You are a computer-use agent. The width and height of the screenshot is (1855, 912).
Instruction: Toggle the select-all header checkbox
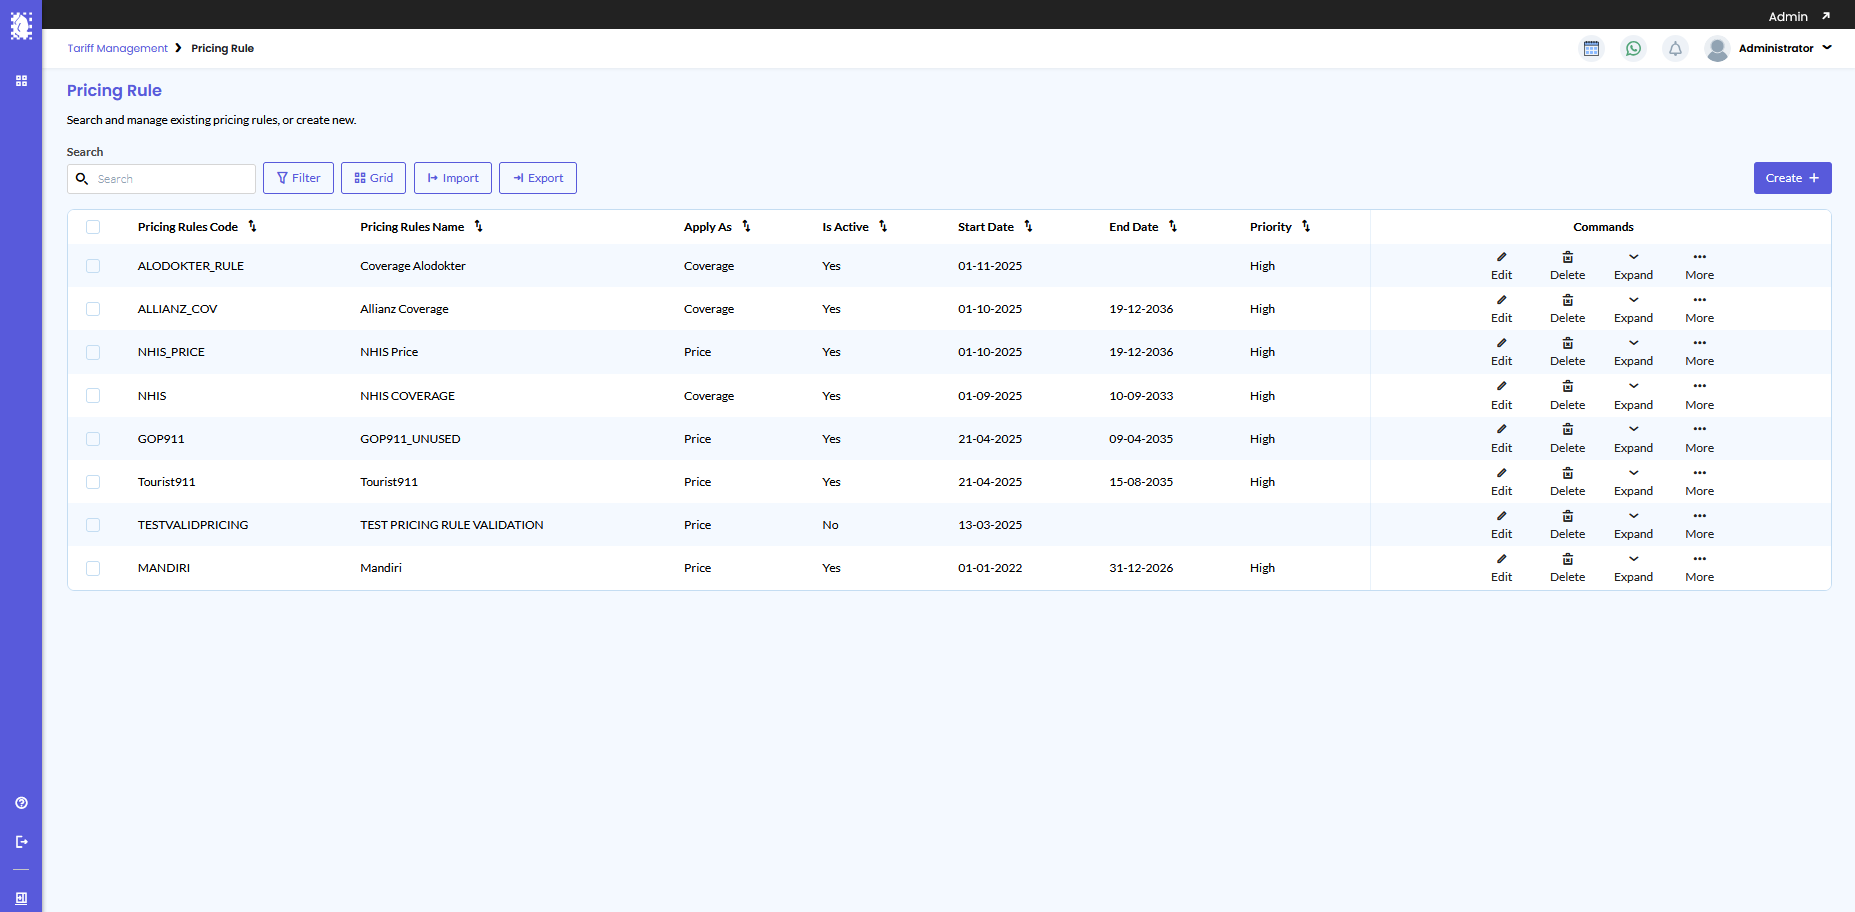click(93, 227)
